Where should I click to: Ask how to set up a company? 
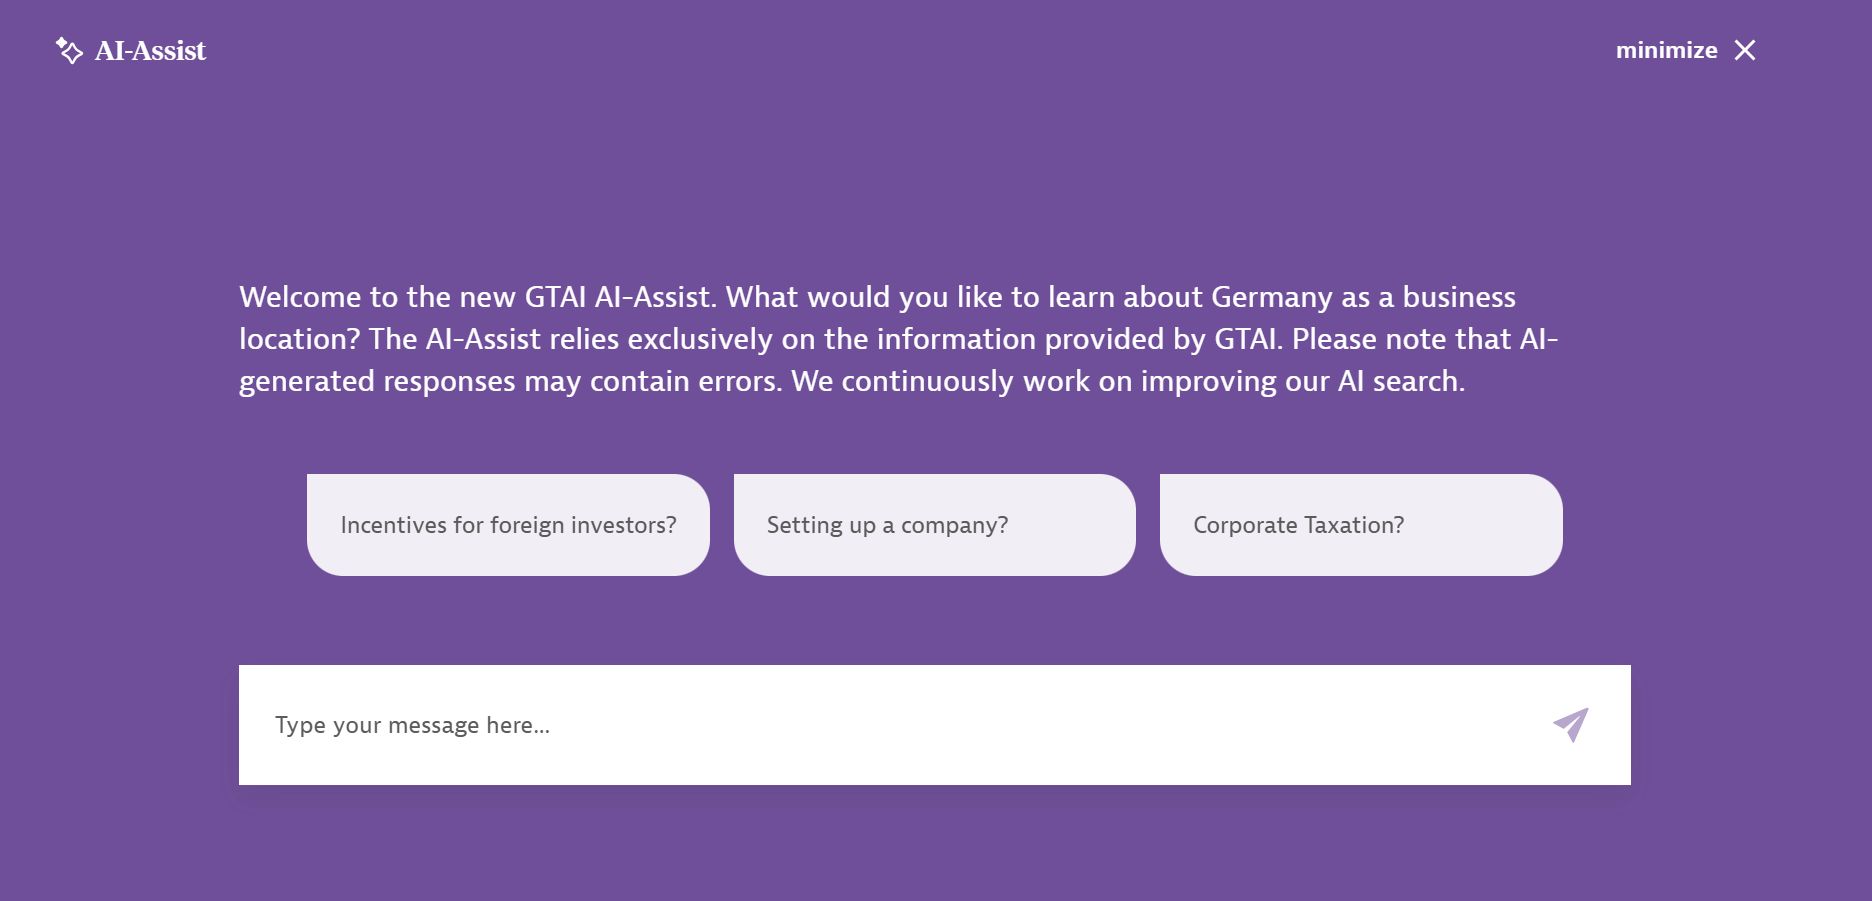pyautogui.click(x=935, y=525)
